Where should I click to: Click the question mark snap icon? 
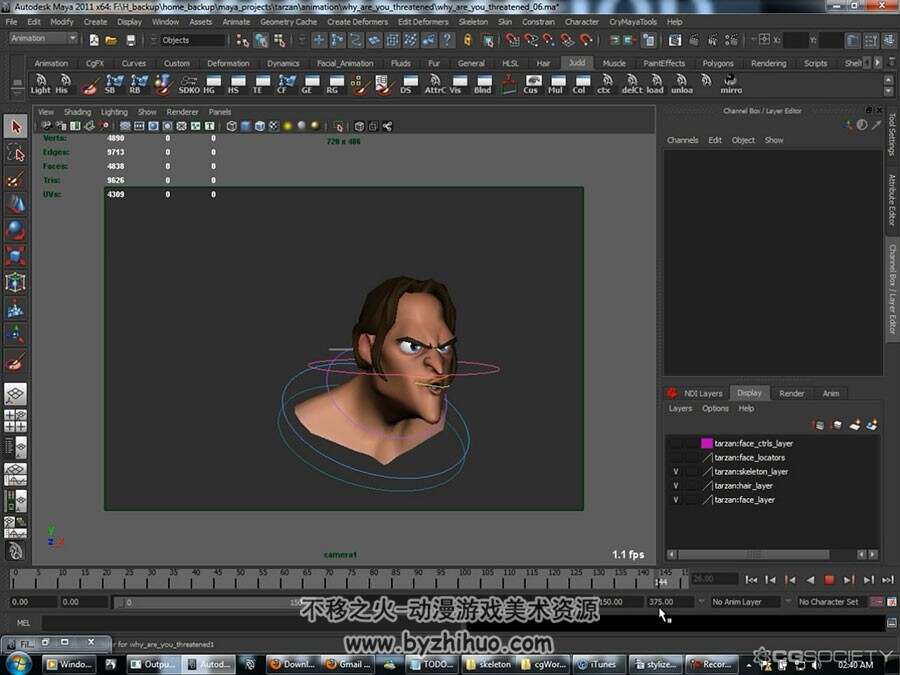tap(447, 40)
